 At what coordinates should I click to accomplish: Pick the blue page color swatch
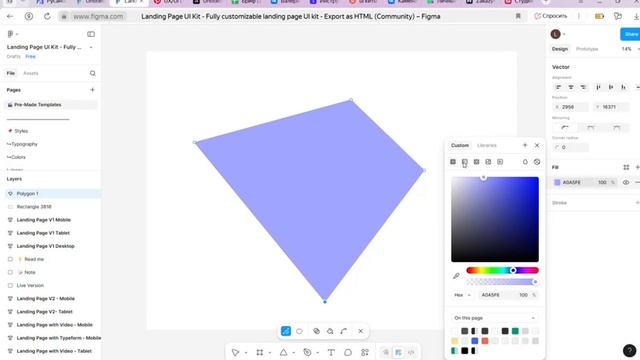[474, 341]
